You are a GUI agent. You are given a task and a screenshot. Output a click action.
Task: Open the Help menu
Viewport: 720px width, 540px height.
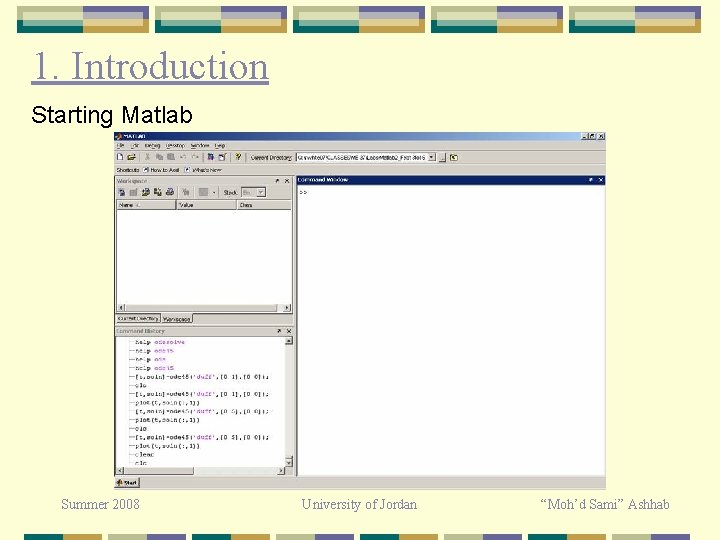pos(220,146)
